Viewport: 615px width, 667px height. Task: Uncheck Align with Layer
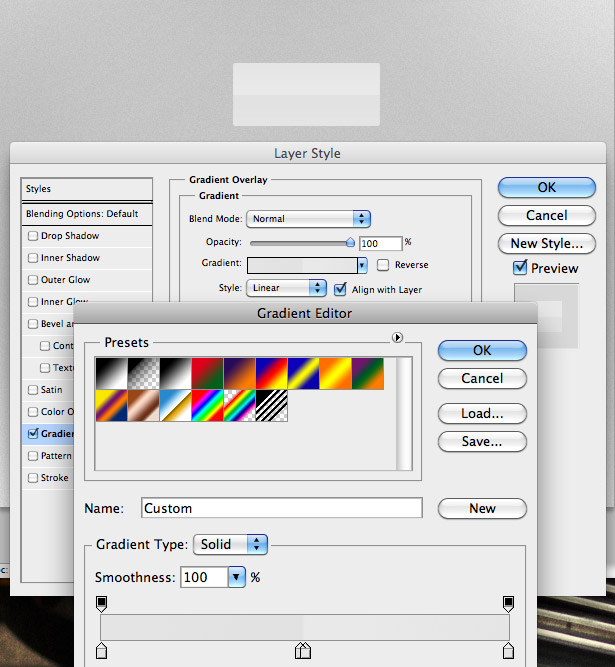340,290
